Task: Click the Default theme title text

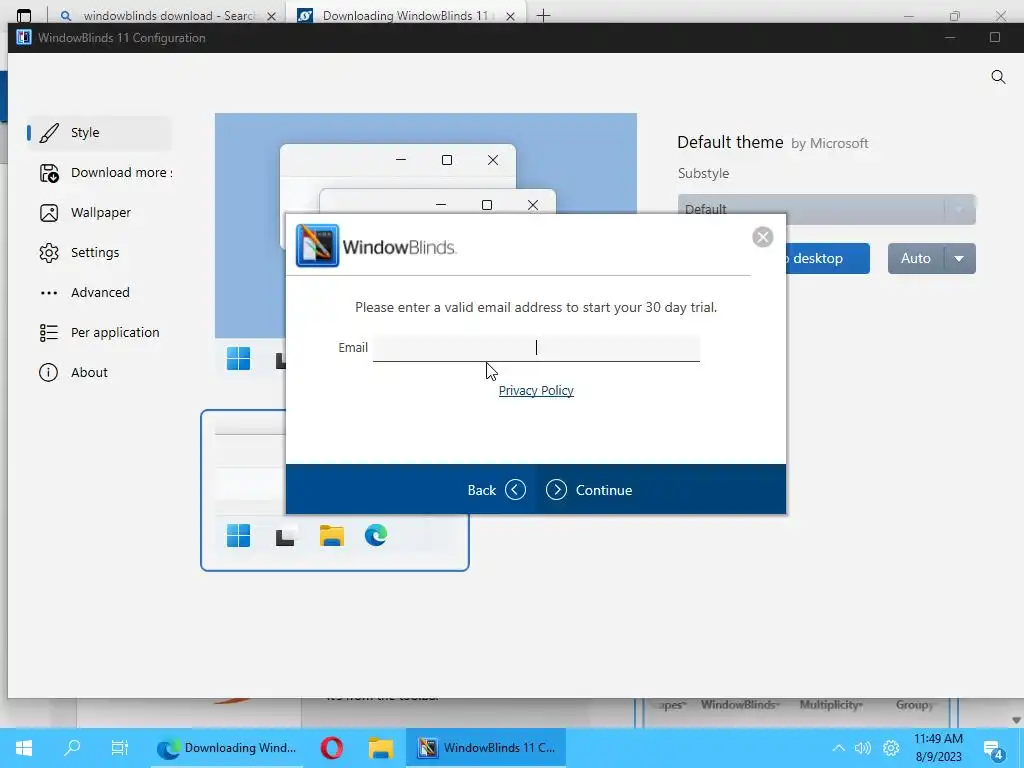Action: [730, 142]
